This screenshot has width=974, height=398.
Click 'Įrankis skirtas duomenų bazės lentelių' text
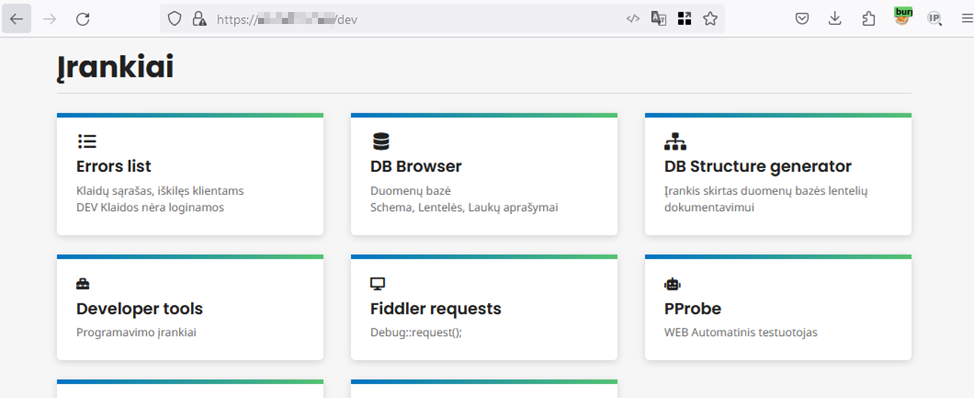pos(766,191)
